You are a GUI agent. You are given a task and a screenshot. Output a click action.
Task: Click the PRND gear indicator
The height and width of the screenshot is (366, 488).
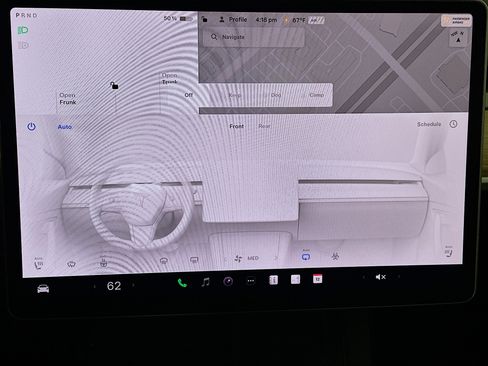coord(26,15)
